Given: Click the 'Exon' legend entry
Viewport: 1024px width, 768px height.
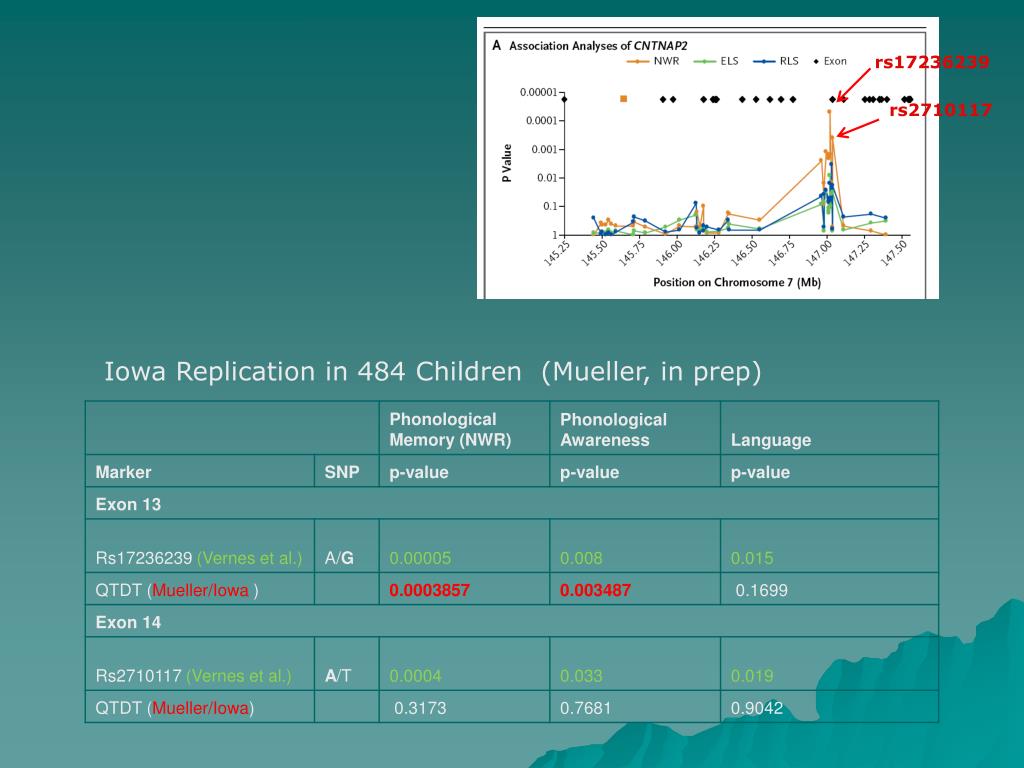Looking at the screenshot, I should [x=830, y=61].
